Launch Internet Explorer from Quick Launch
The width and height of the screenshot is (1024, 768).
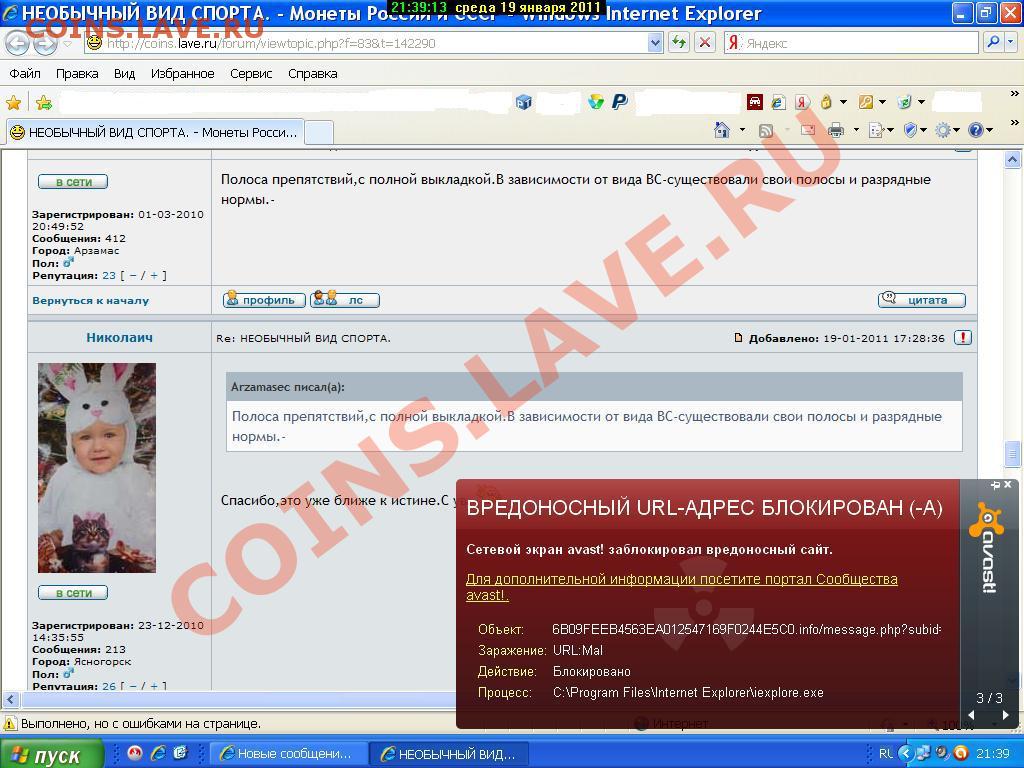[x=157, y=753]
